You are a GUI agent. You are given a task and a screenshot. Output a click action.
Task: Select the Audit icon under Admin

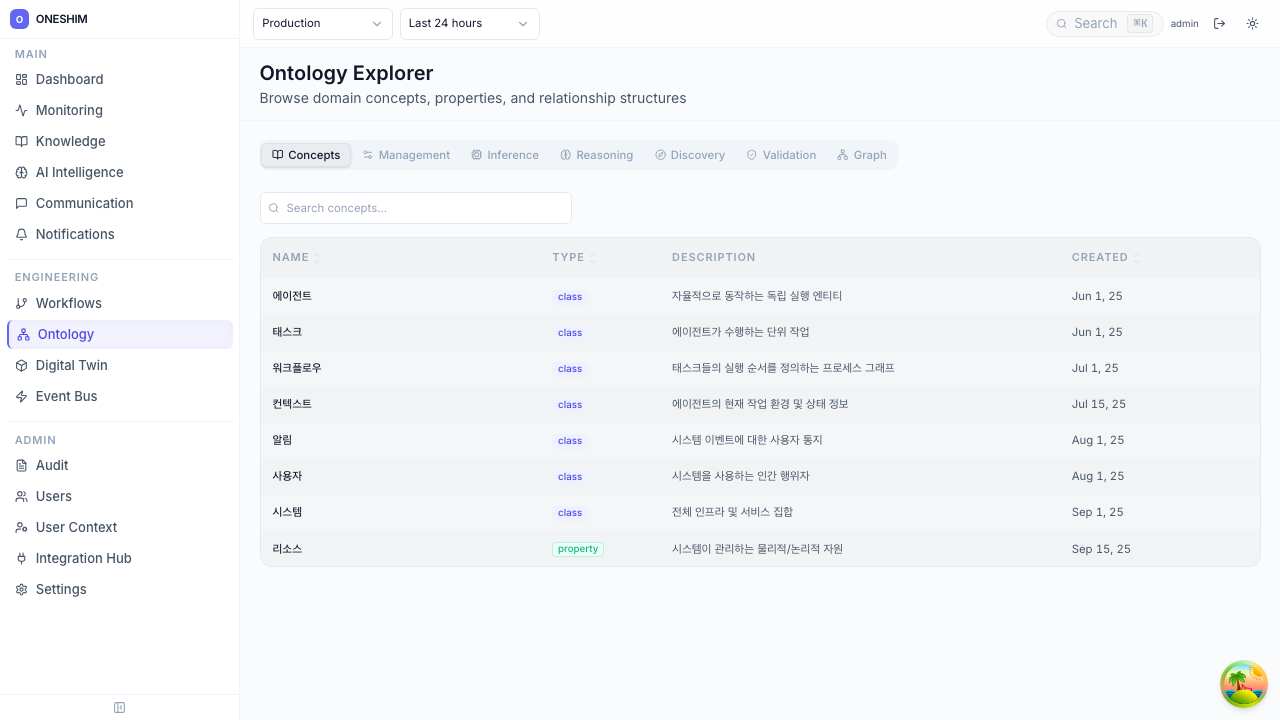pos(21,465)
